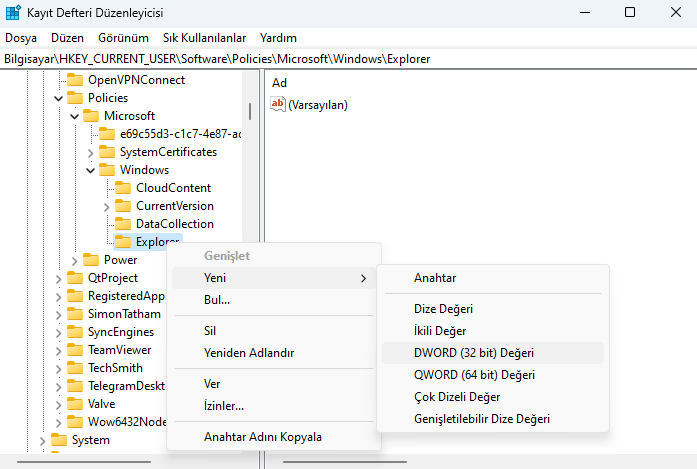Click the (Varsayılan) string value icon

(278, 104)
